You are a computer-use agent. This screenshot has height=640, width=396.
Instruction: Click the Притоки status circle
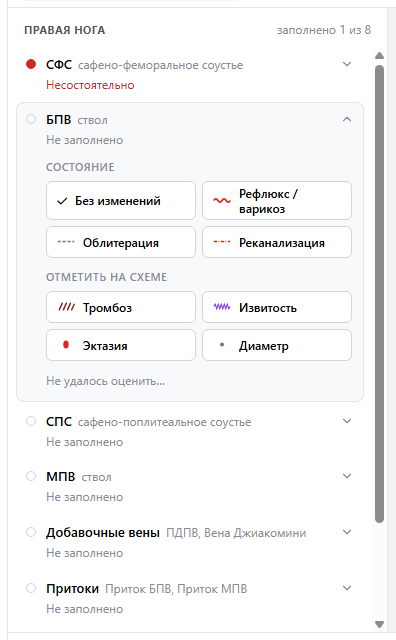pos(31,588)
